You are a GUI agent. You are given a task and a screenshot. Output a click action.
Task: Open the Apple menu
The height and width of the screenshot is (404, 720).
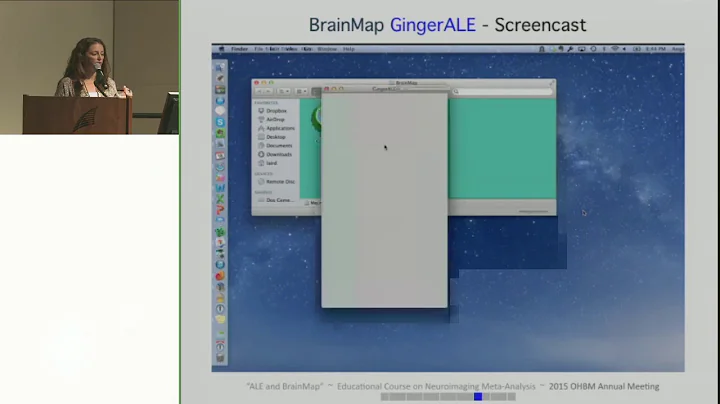click(221, 49)
